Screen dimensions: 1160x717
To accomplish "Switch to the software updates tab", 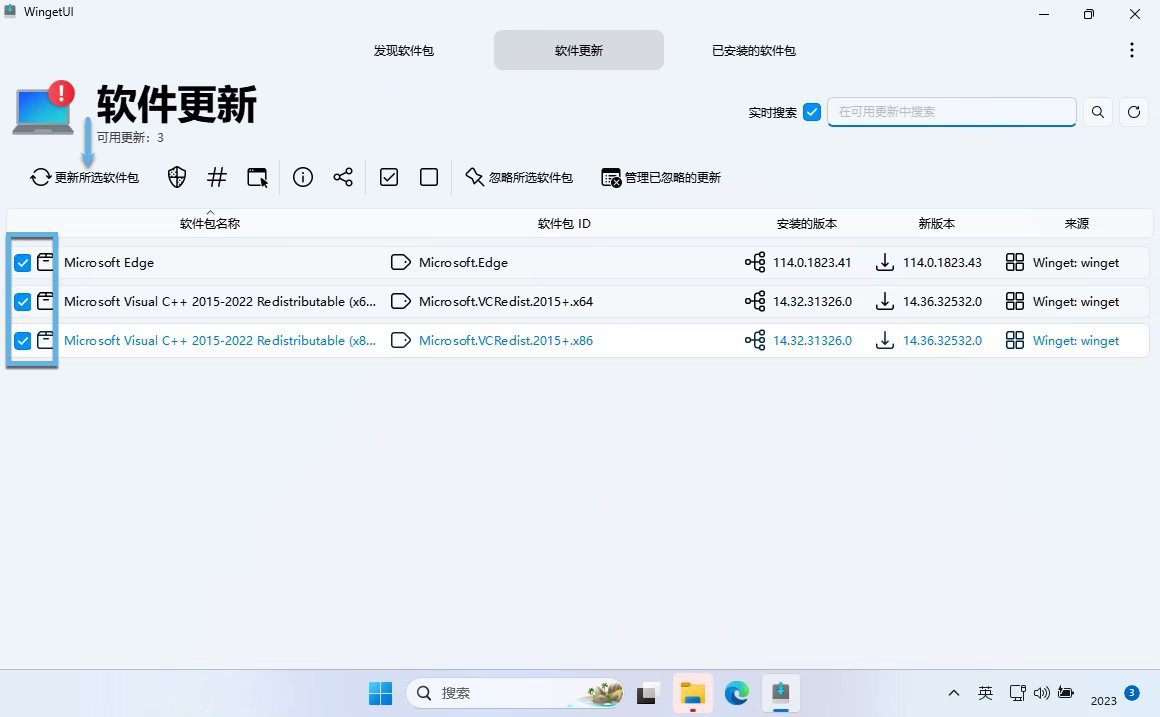I will pos(579,50).
